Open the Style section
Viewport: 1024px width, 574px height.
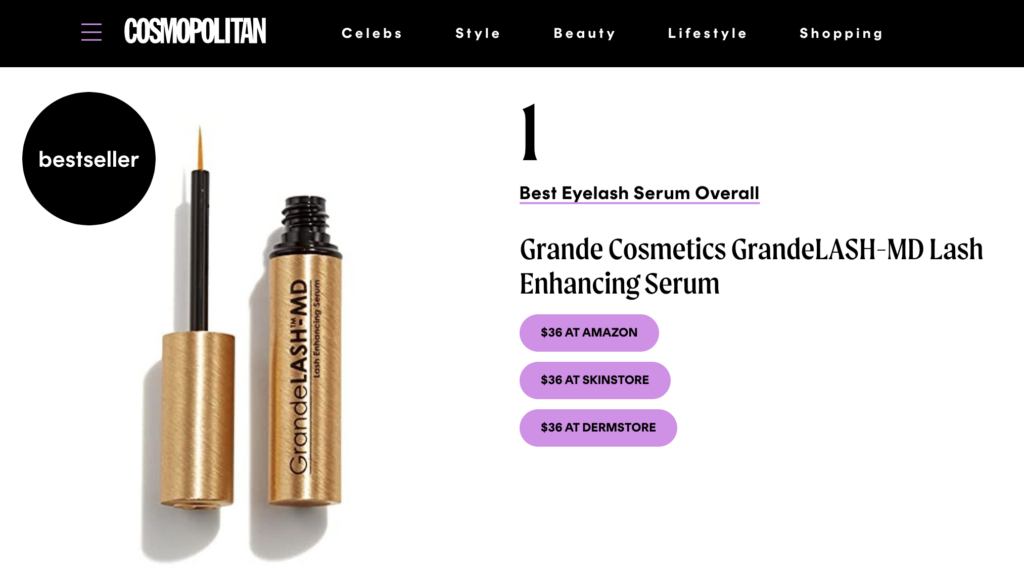coord(477,33)
